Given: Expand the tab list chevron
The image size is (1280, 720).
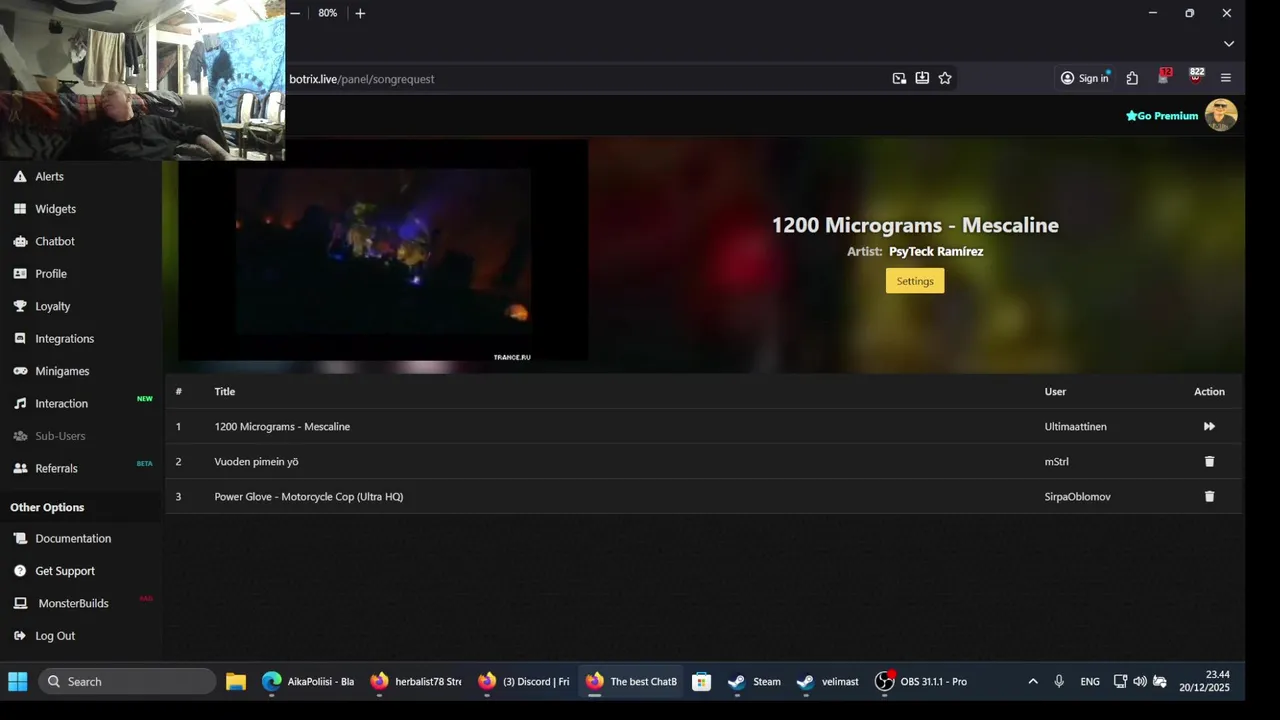Looking at the screenshot, I should (x=1229, y=44).
